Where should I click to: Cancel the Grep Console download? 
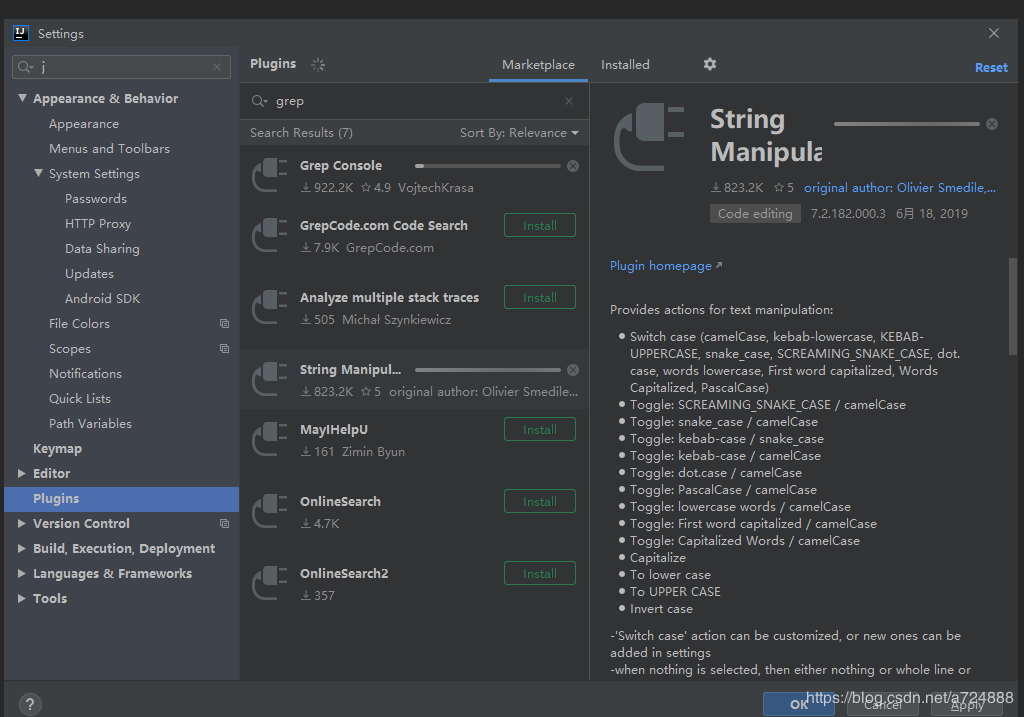[x=573, y=166]
